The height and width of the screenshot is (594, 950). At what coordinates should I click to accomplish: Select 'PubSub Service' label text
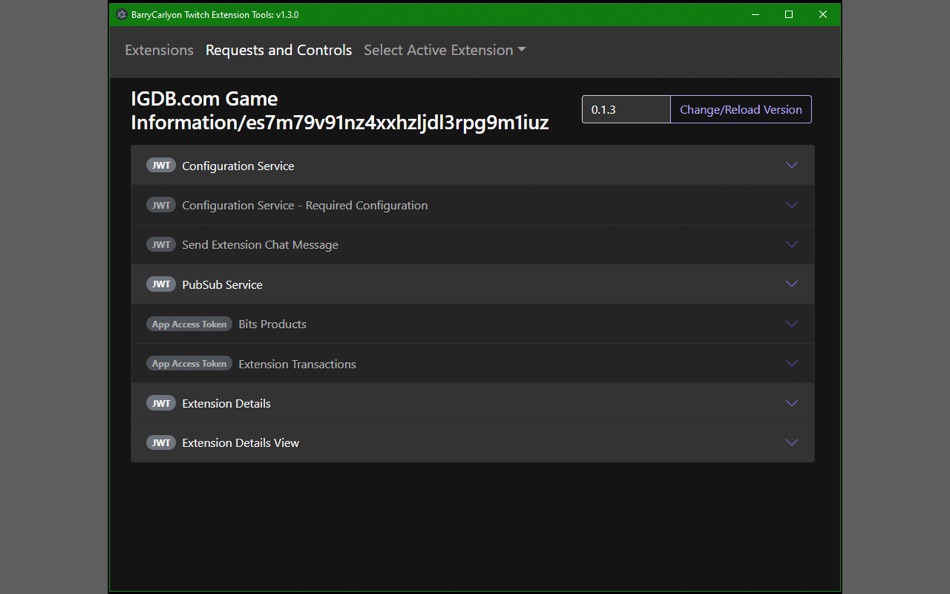[222, 284]
